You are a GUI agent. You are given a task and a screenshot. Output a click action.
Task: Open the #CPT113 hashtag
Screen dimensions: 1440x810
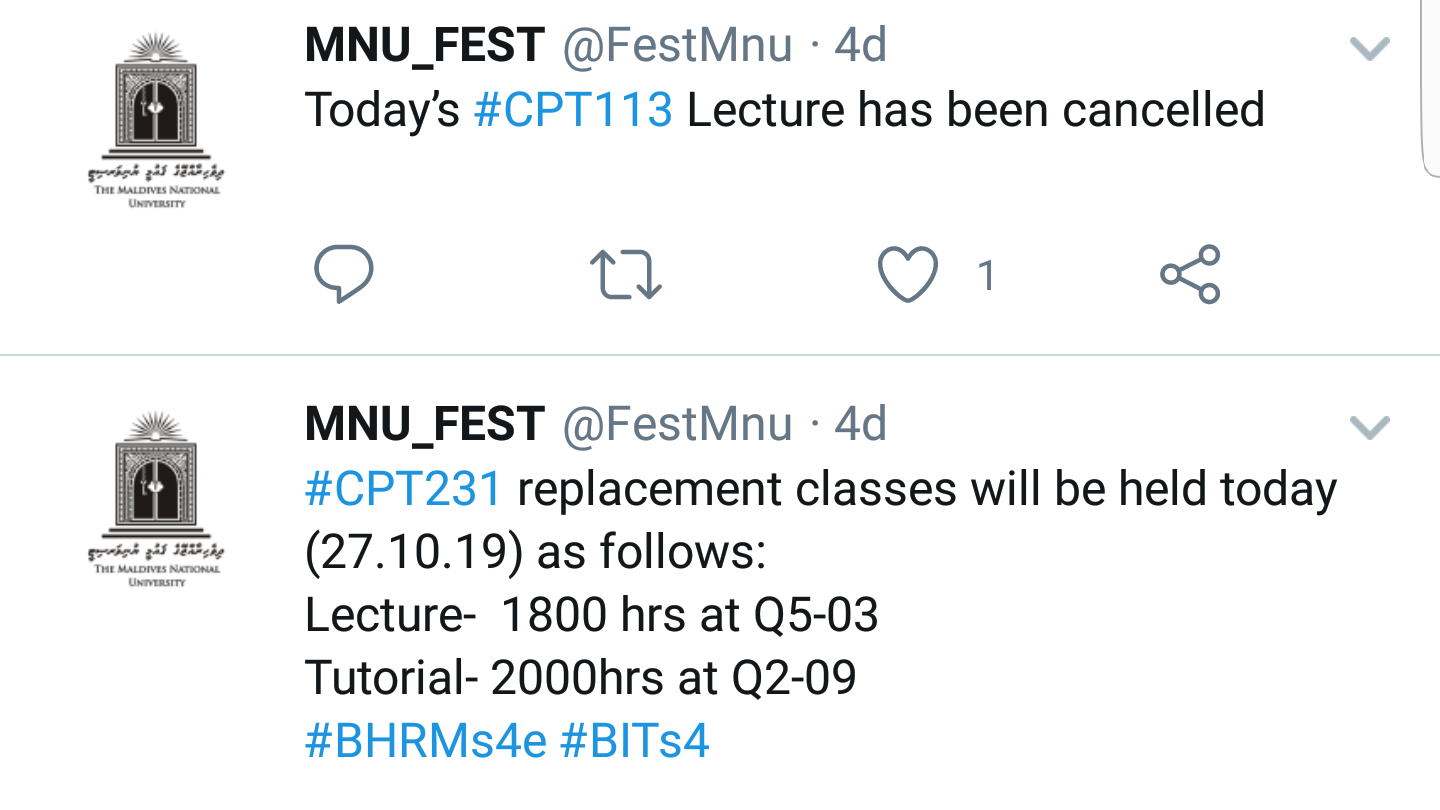pyautogui.click(x=573, y=110)
